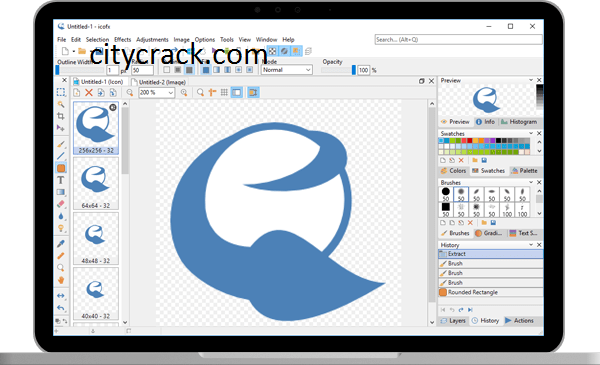Go to the Brush history entry below Extract
The image size is (600, 365).
pos(491,264)
